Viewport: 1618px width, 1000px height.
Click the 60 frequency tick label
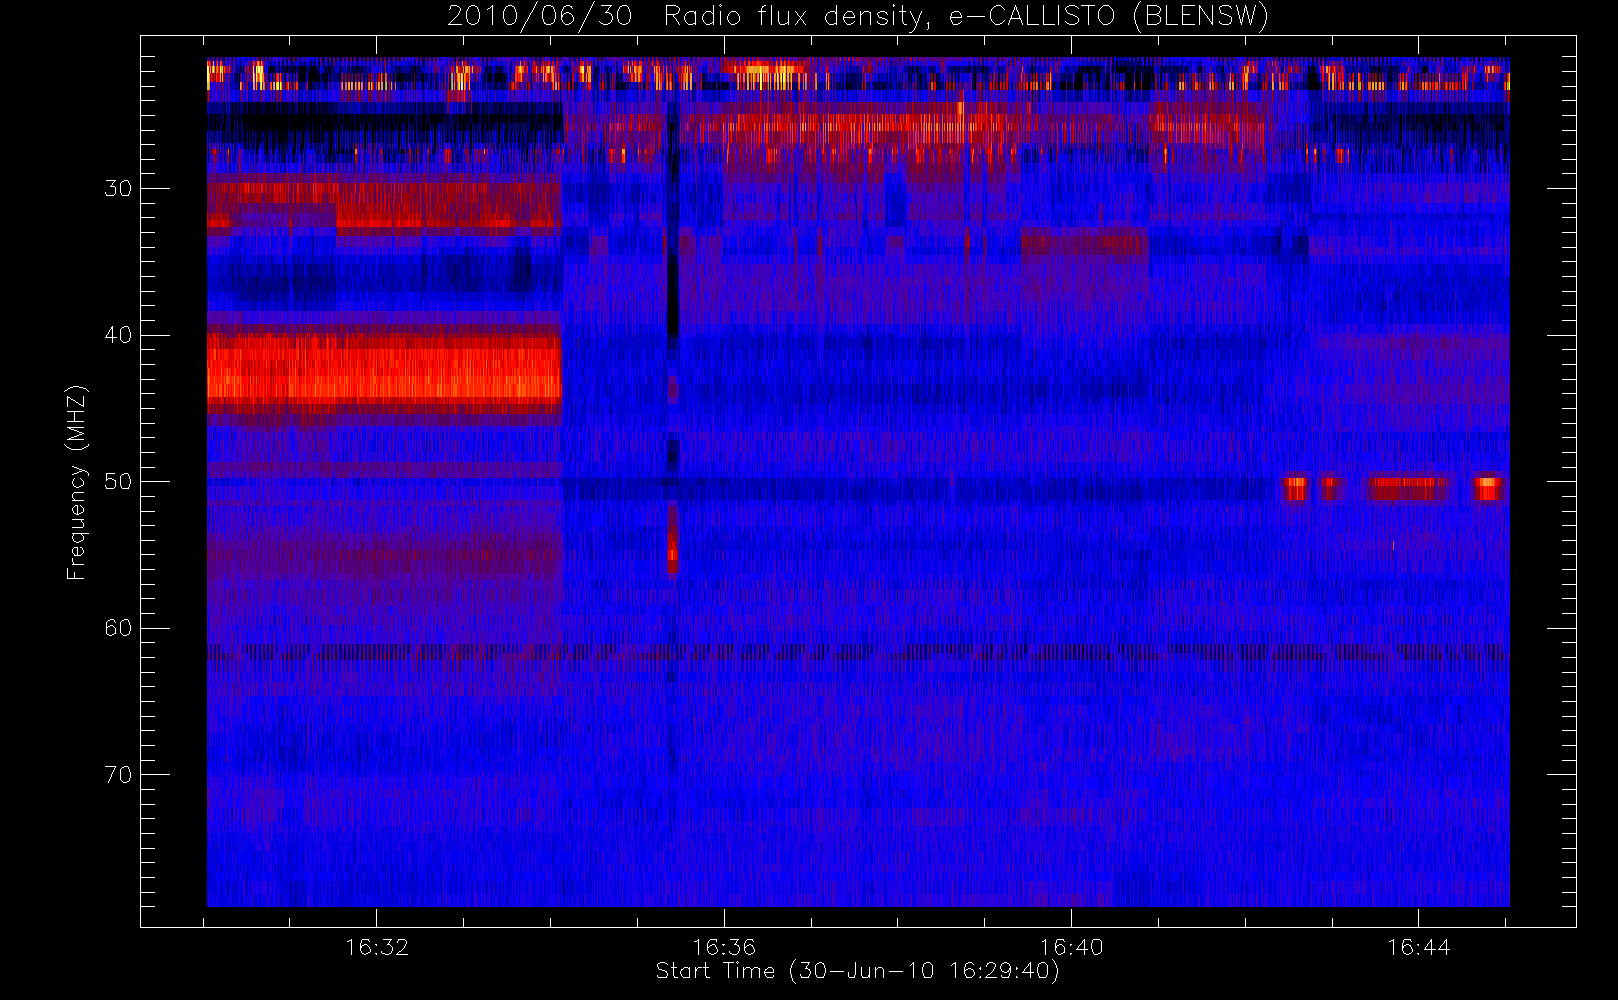118,628
